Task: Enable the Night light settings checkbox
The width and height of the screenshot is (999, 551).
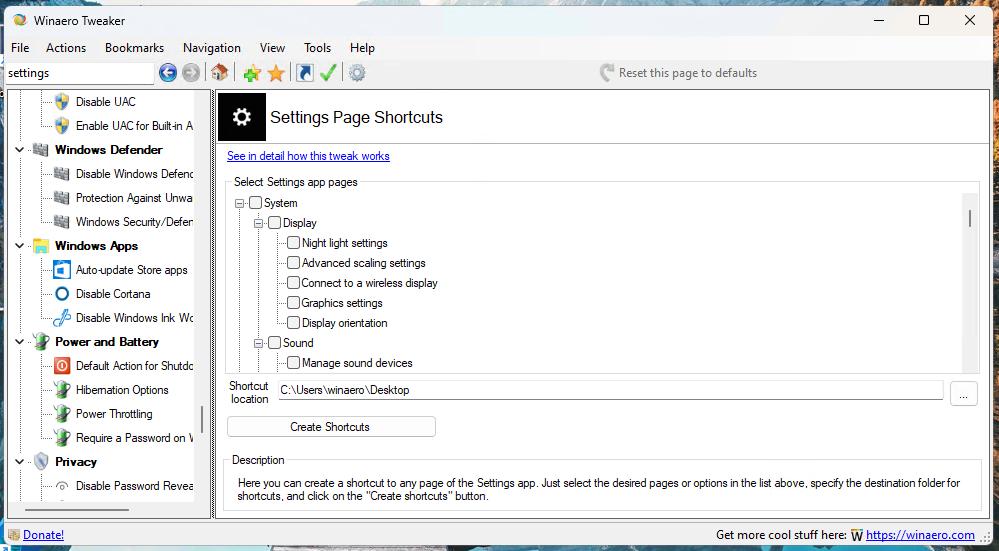Action: 293,243
